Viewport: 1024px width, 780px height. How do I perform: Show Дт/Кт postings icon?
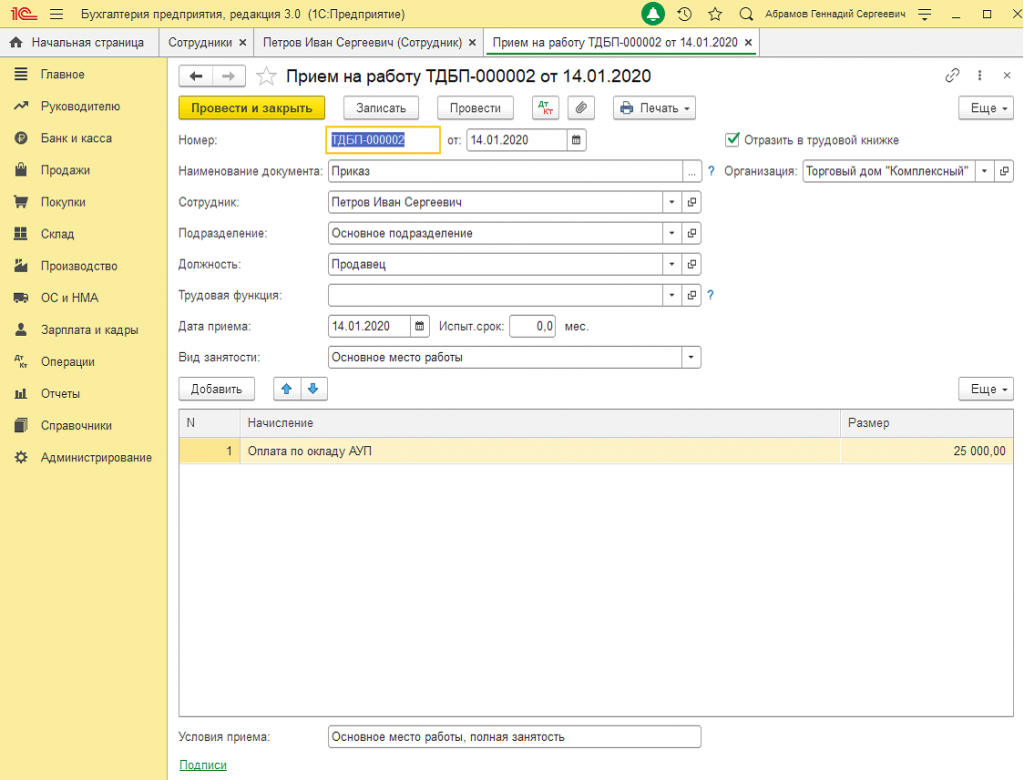click(545, 108)
